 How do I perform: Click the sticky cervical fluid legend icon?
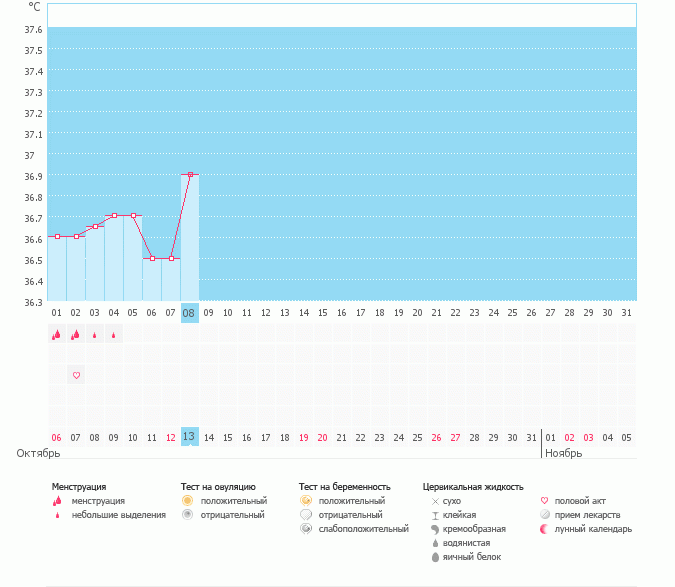click(435, 514)
